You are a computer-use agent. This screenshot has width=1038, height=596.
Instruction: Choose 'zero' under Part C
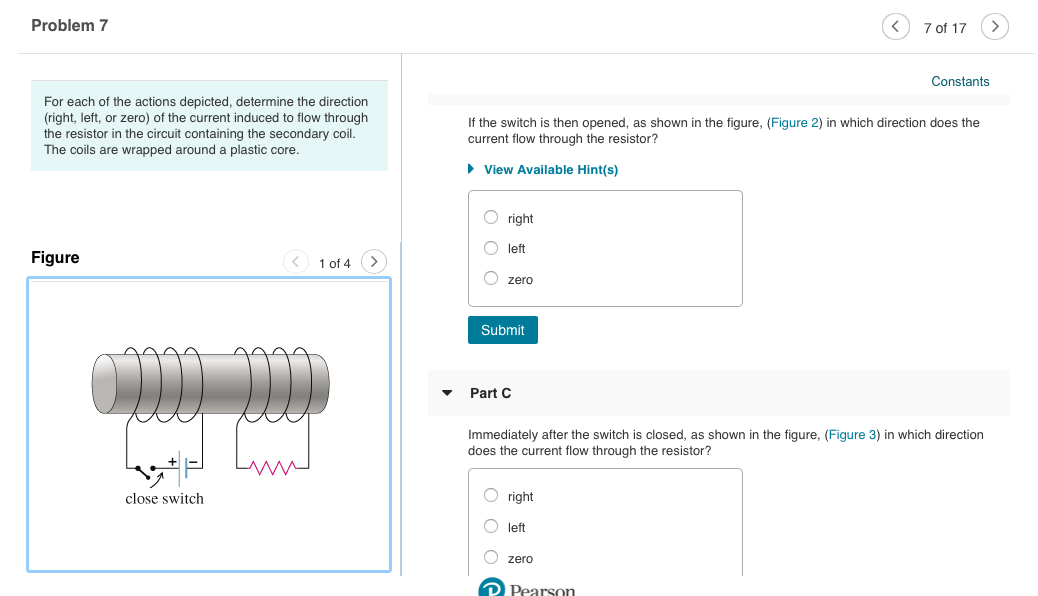pos(491,556)
